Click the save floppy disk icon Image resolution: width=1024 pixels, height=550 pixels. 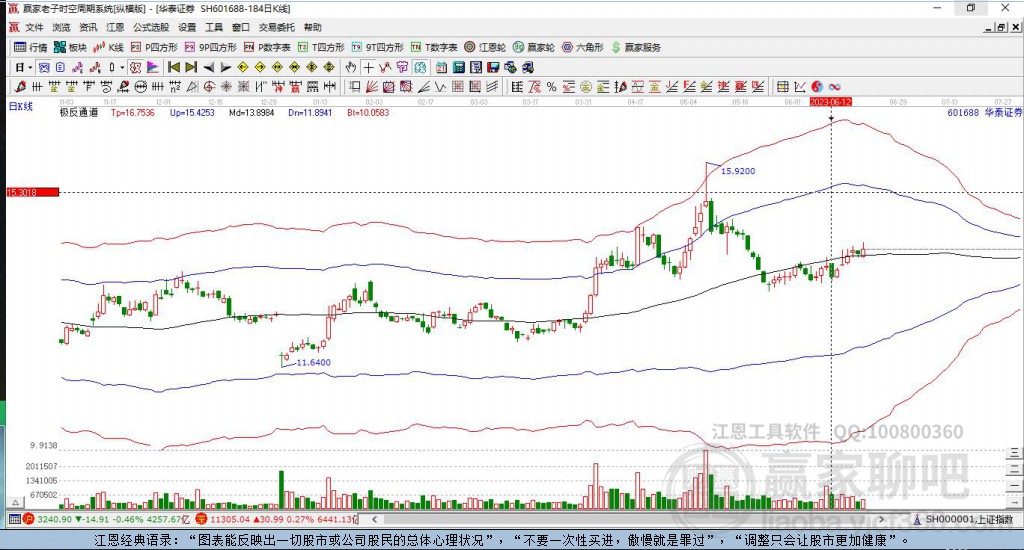click(493, 67)
